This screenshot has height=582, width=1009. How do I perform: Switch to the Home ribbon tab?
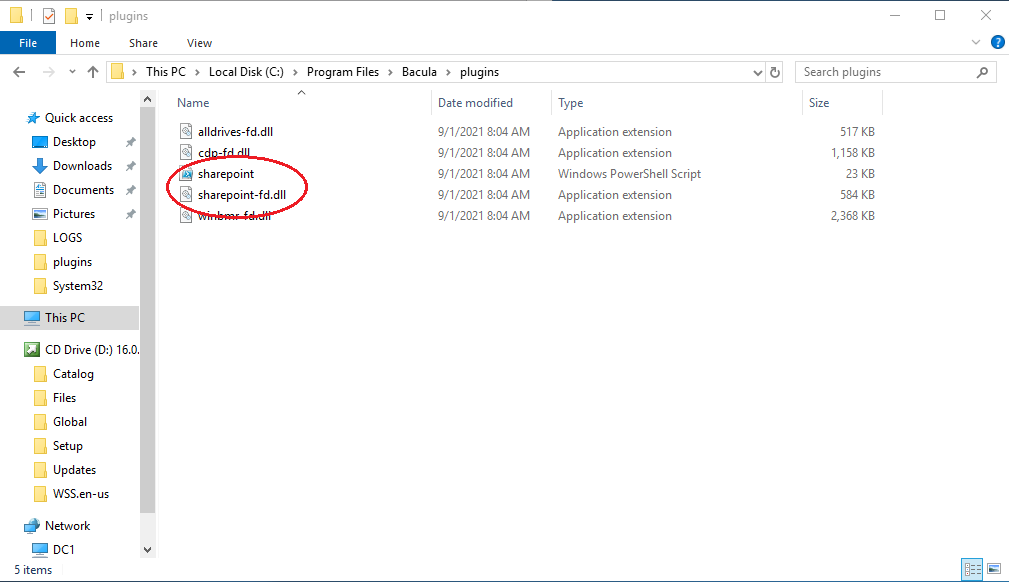[85, 43]
